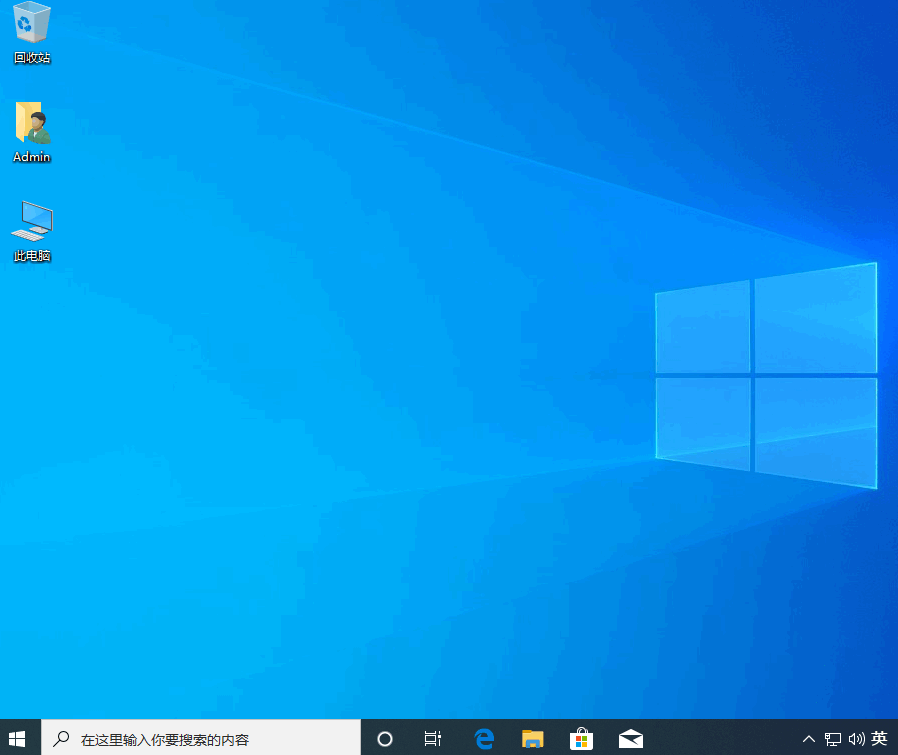Launch Microsoft Edge from the taskbar
The height and width of the screenshot is (755, 898).
pyautogui.click(x=484, y=739)
